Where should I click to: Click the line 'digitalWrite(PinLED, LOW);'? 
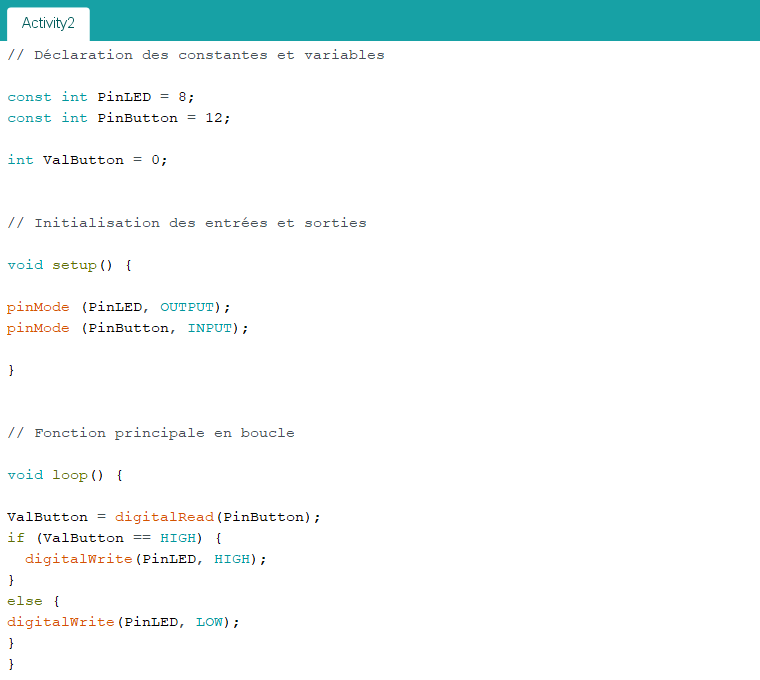[x=123, y=622]
